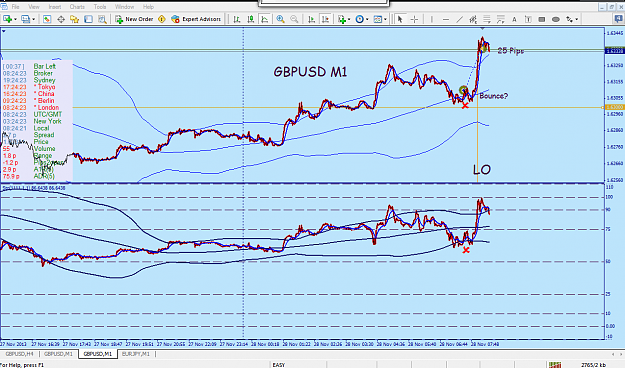Screen dimensions: 625x368
Task: Open the Tools menu
Action: coord(100,7)
